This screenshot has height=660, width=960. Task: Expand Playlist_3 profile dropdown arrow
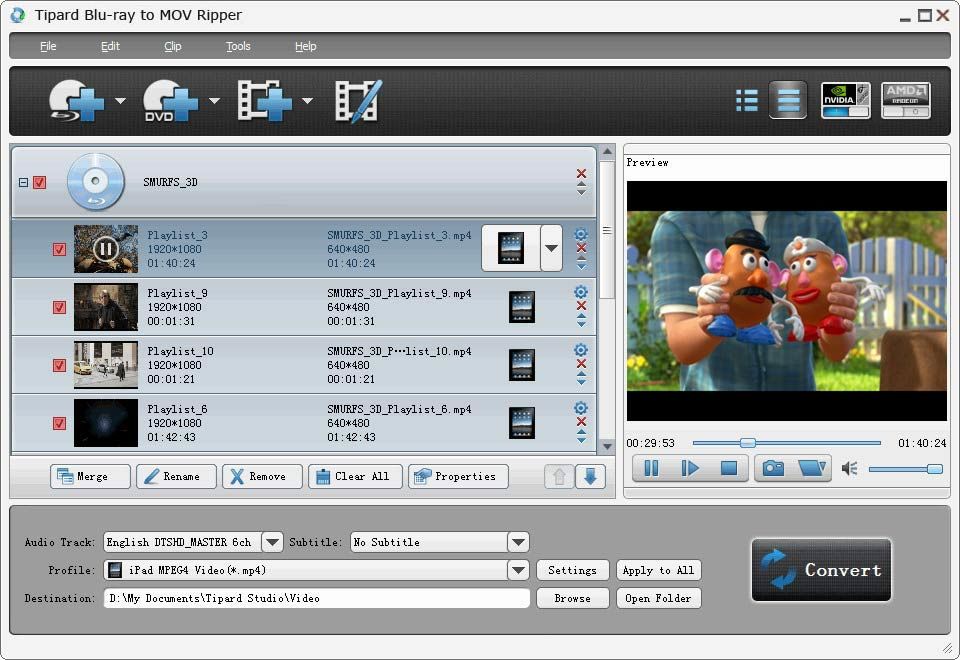pos(552,248)
